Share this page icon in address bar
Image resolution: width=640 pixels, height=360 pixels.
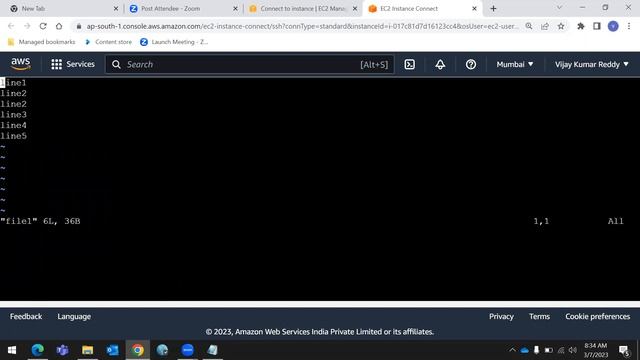(x=545, y=26)
